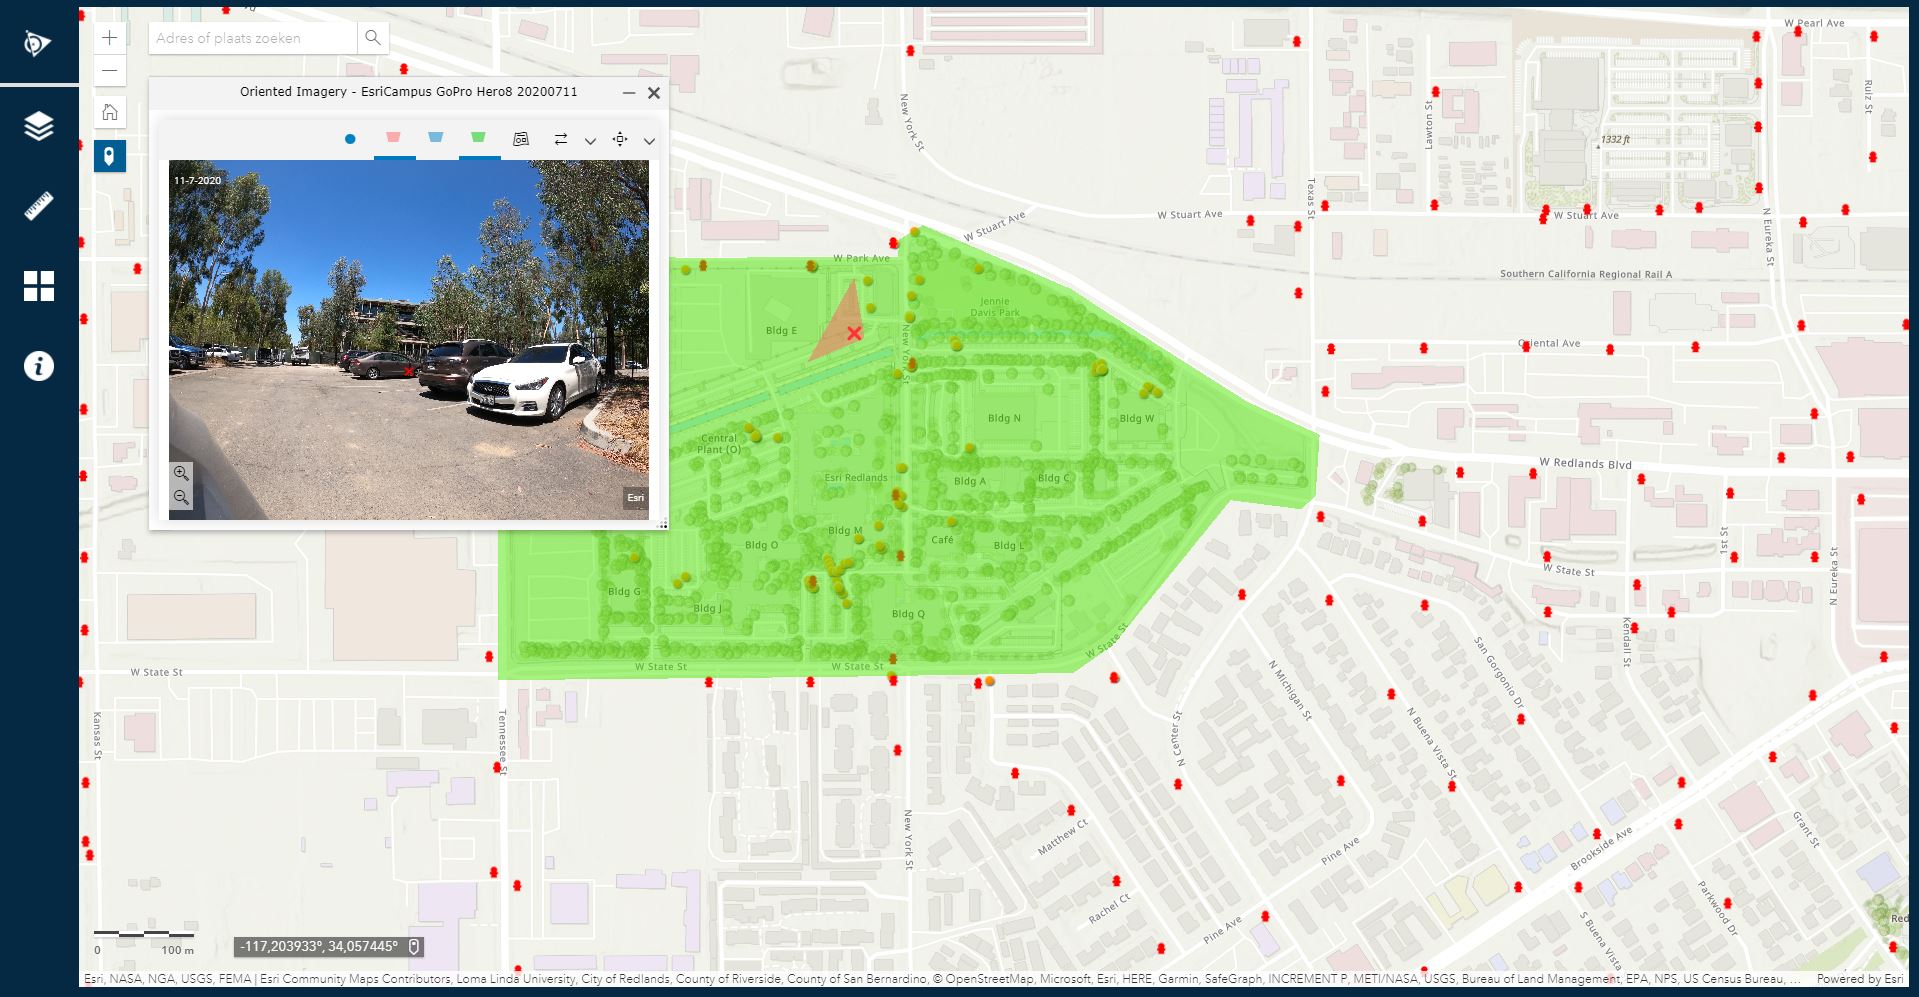Expand the dropdown beside navigation tool
1919x997 pixels.
coord(649,141)
